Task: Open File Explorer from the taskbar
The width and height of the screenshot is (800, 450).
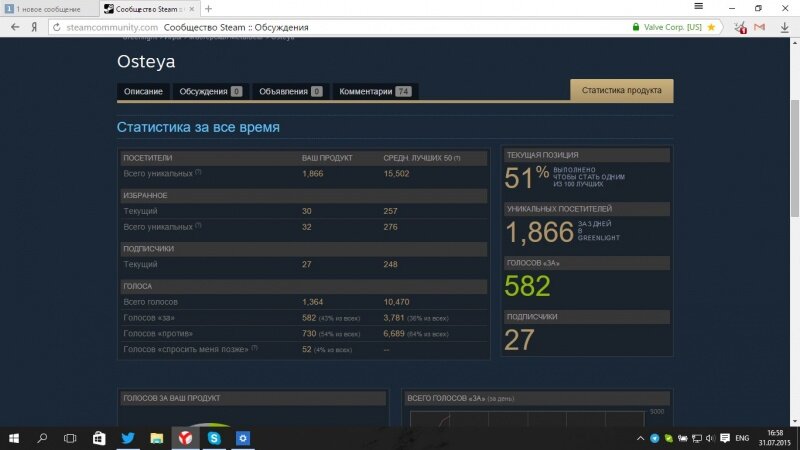Action: click(157, 438)
